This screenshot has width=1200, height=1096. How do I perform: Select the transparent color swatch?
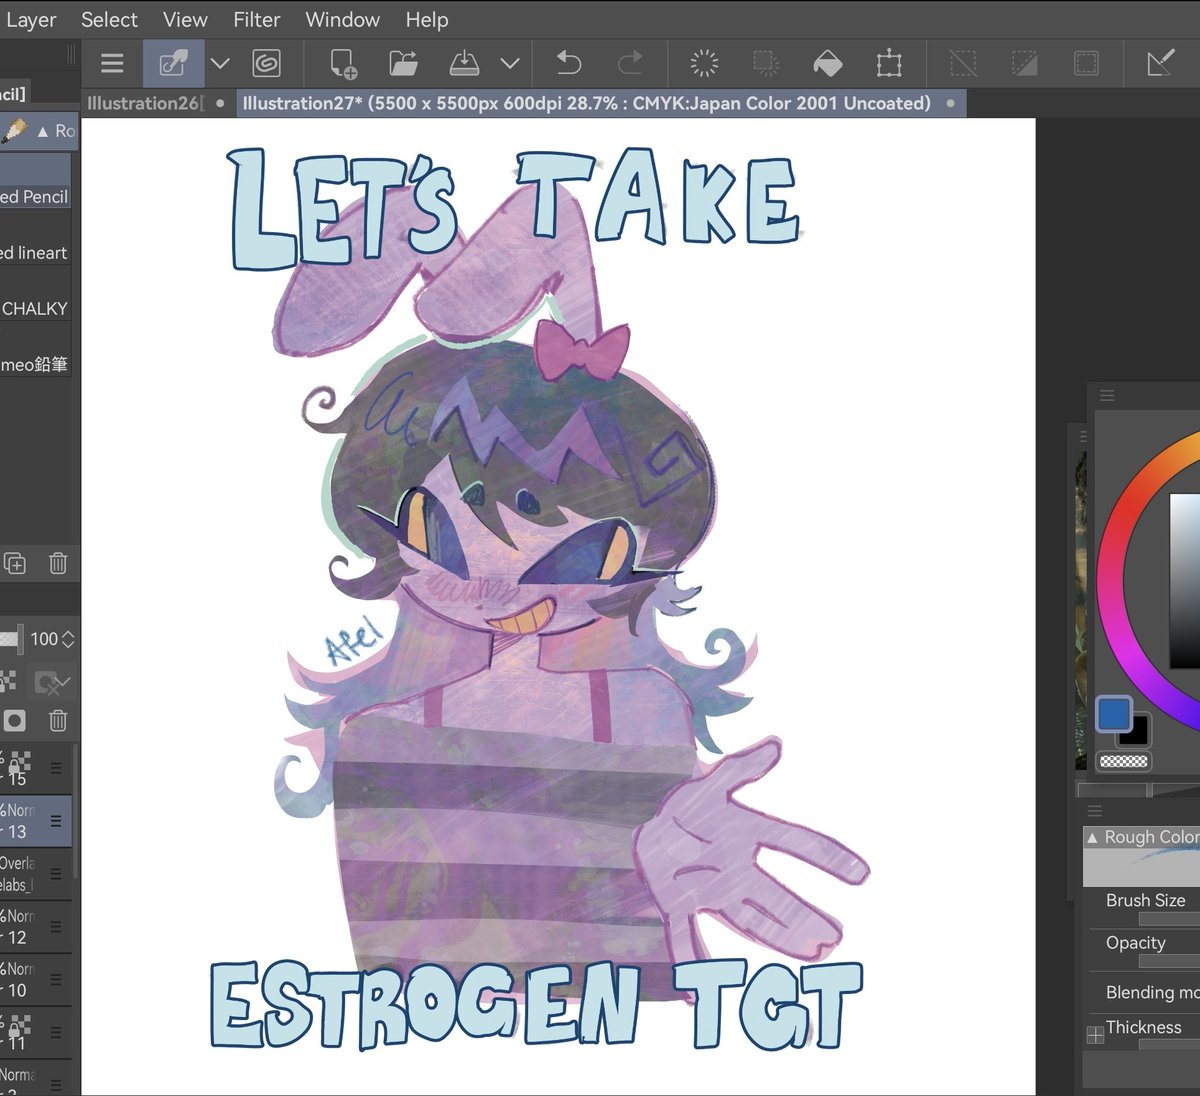pos(1124,762)
